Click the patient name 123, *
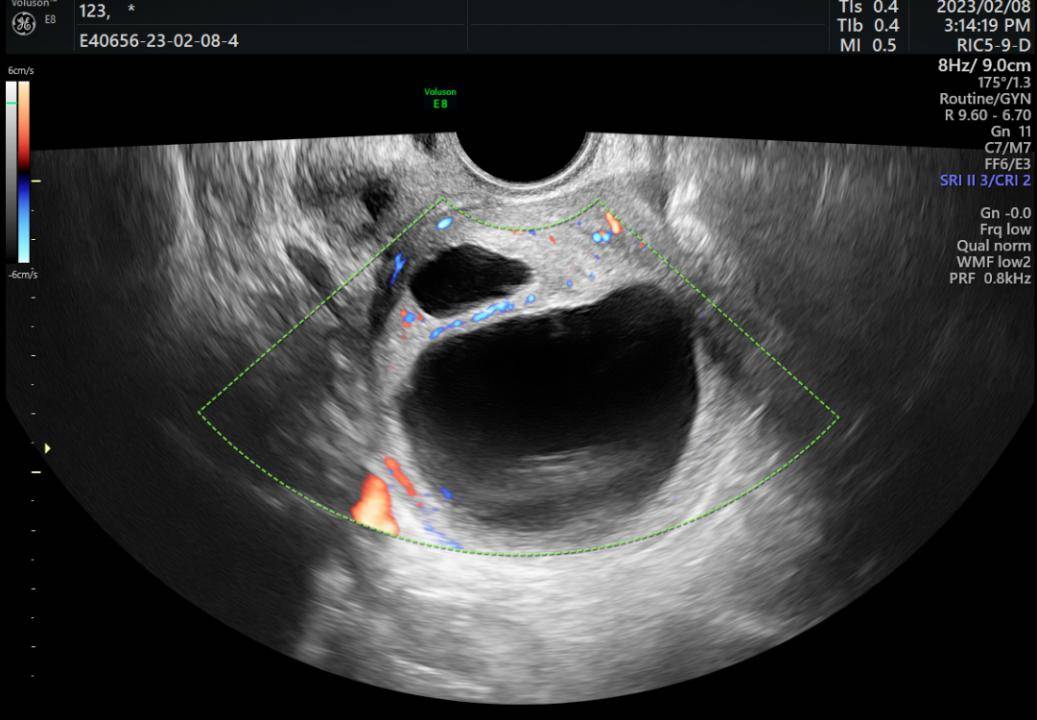 (x=107, y=11)
